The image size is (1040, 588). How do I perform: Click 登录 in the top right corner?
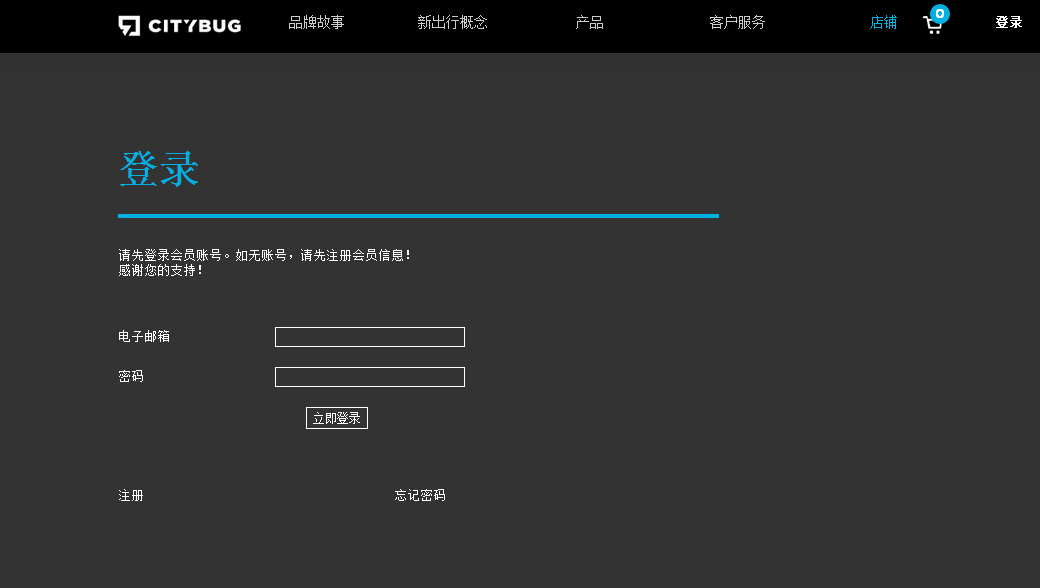1008,23
